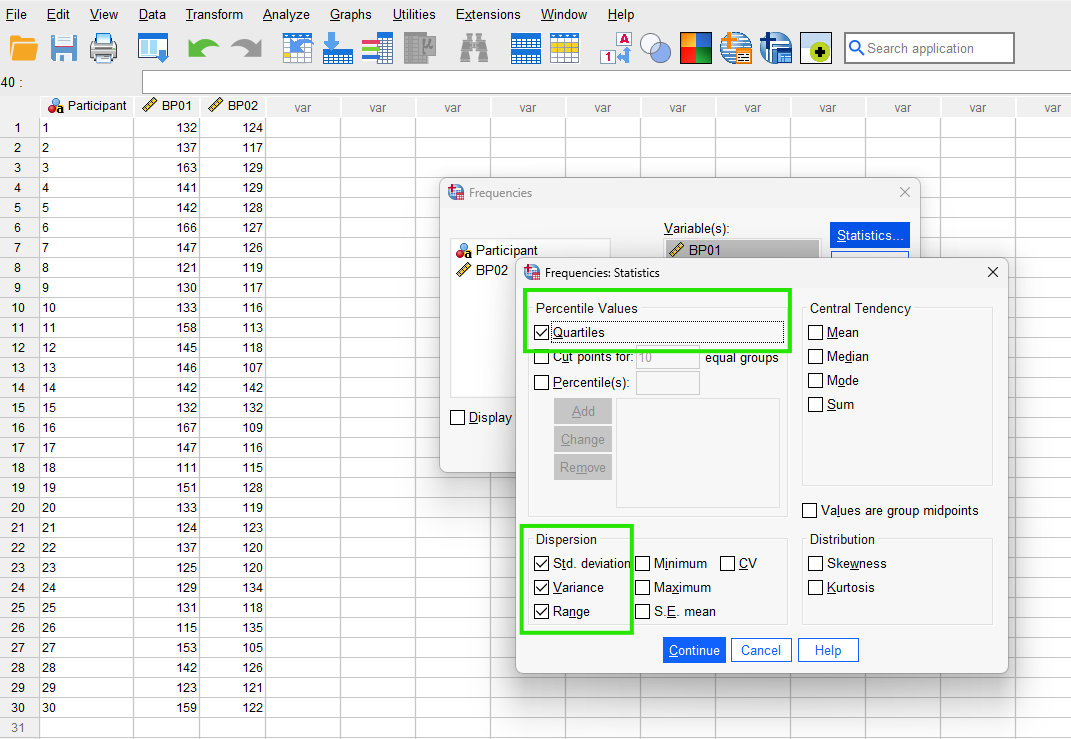Click the Continue button

pyautogui.click(x=694, y=650)
